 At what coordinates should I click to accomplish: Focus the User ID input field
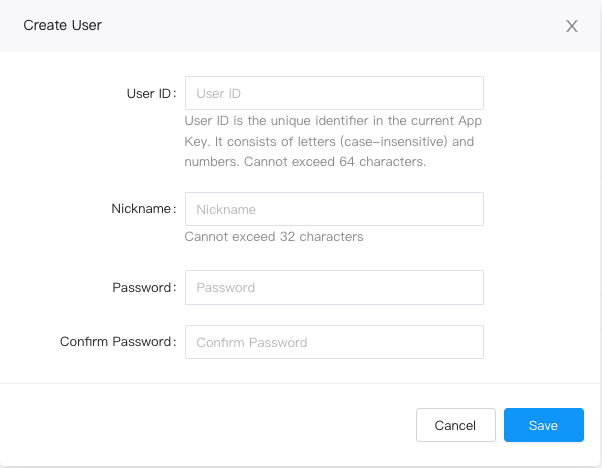pos(334,93)
